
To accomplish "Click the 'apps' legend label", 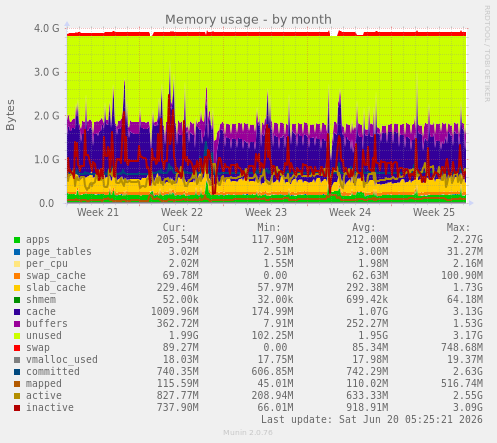I will pyautogui.click(x=38, y=240).
